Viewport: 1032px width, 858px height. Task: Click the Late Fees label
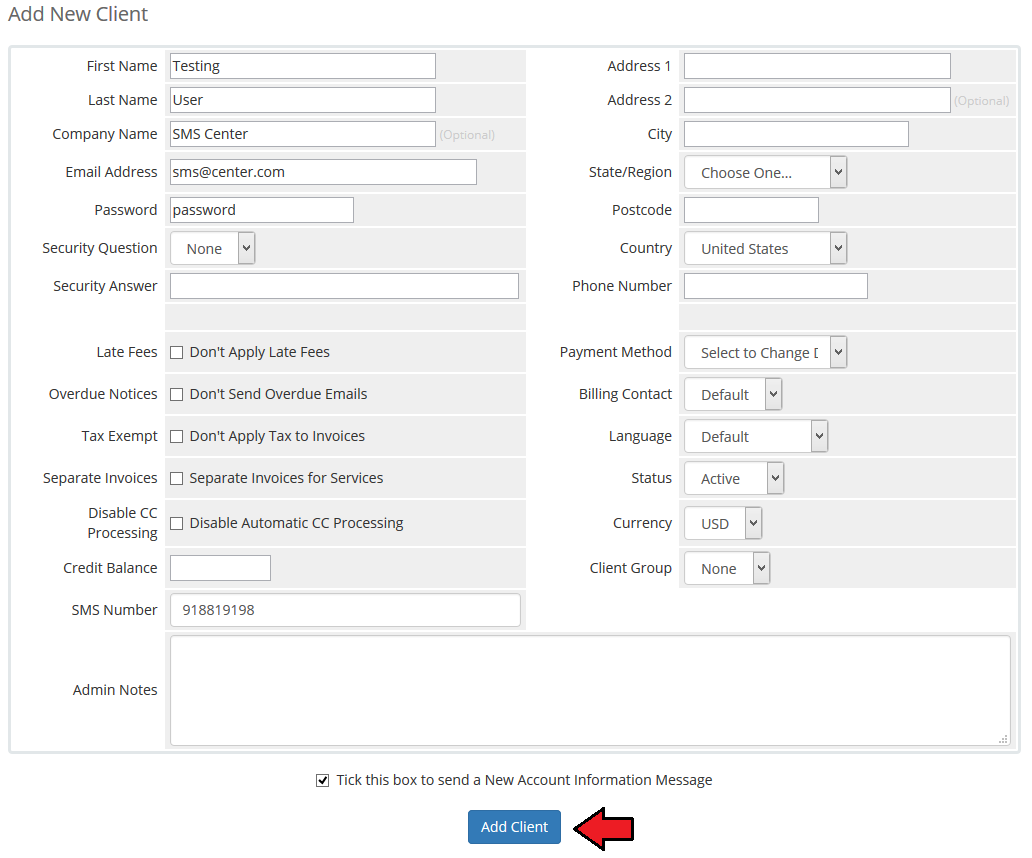(x=127, y=353)
